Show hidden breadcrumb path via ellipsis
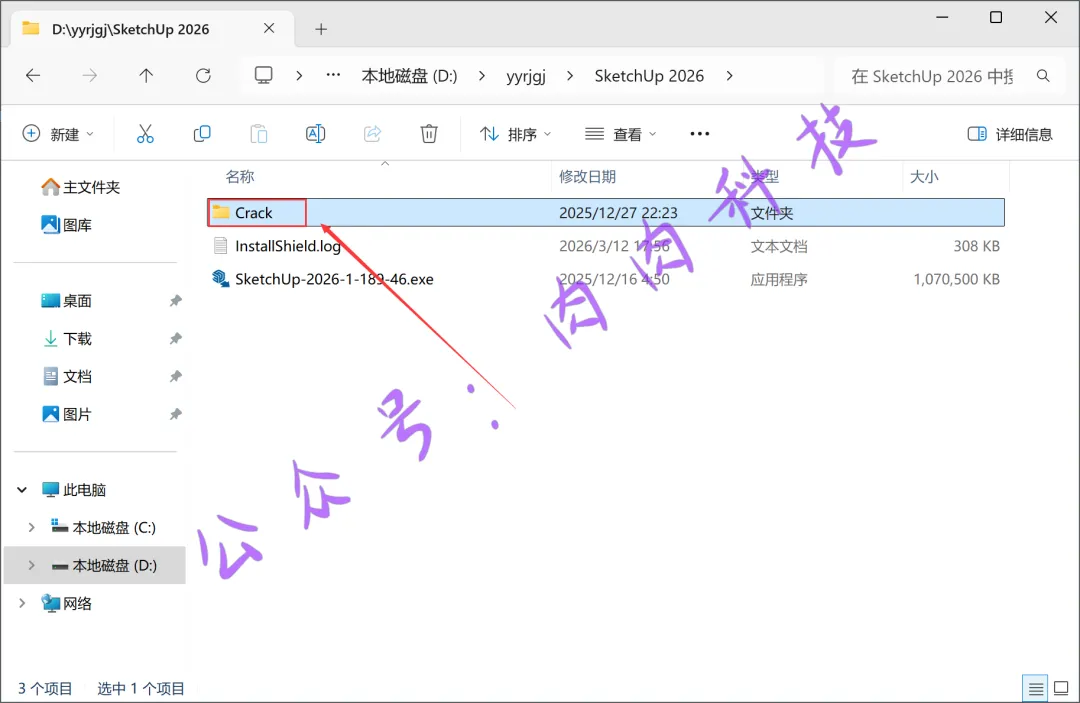 [333, 75]
